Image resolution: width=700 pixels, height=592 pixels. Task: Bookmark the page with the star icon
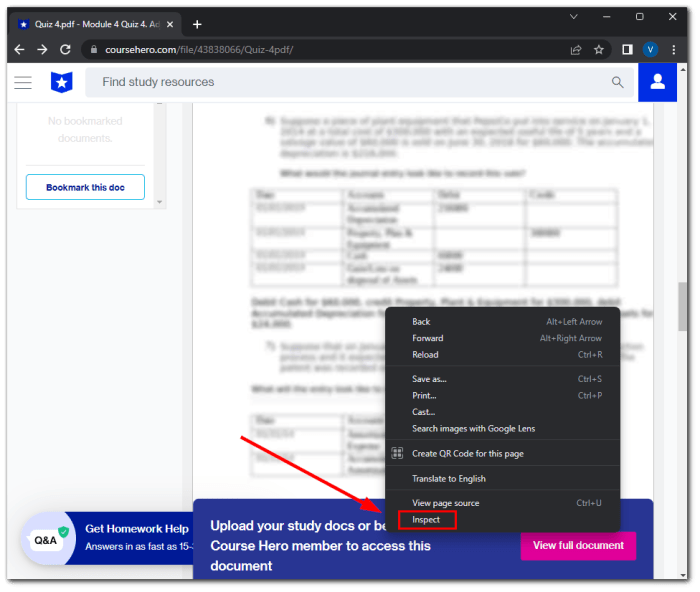(x=599, y=50)
